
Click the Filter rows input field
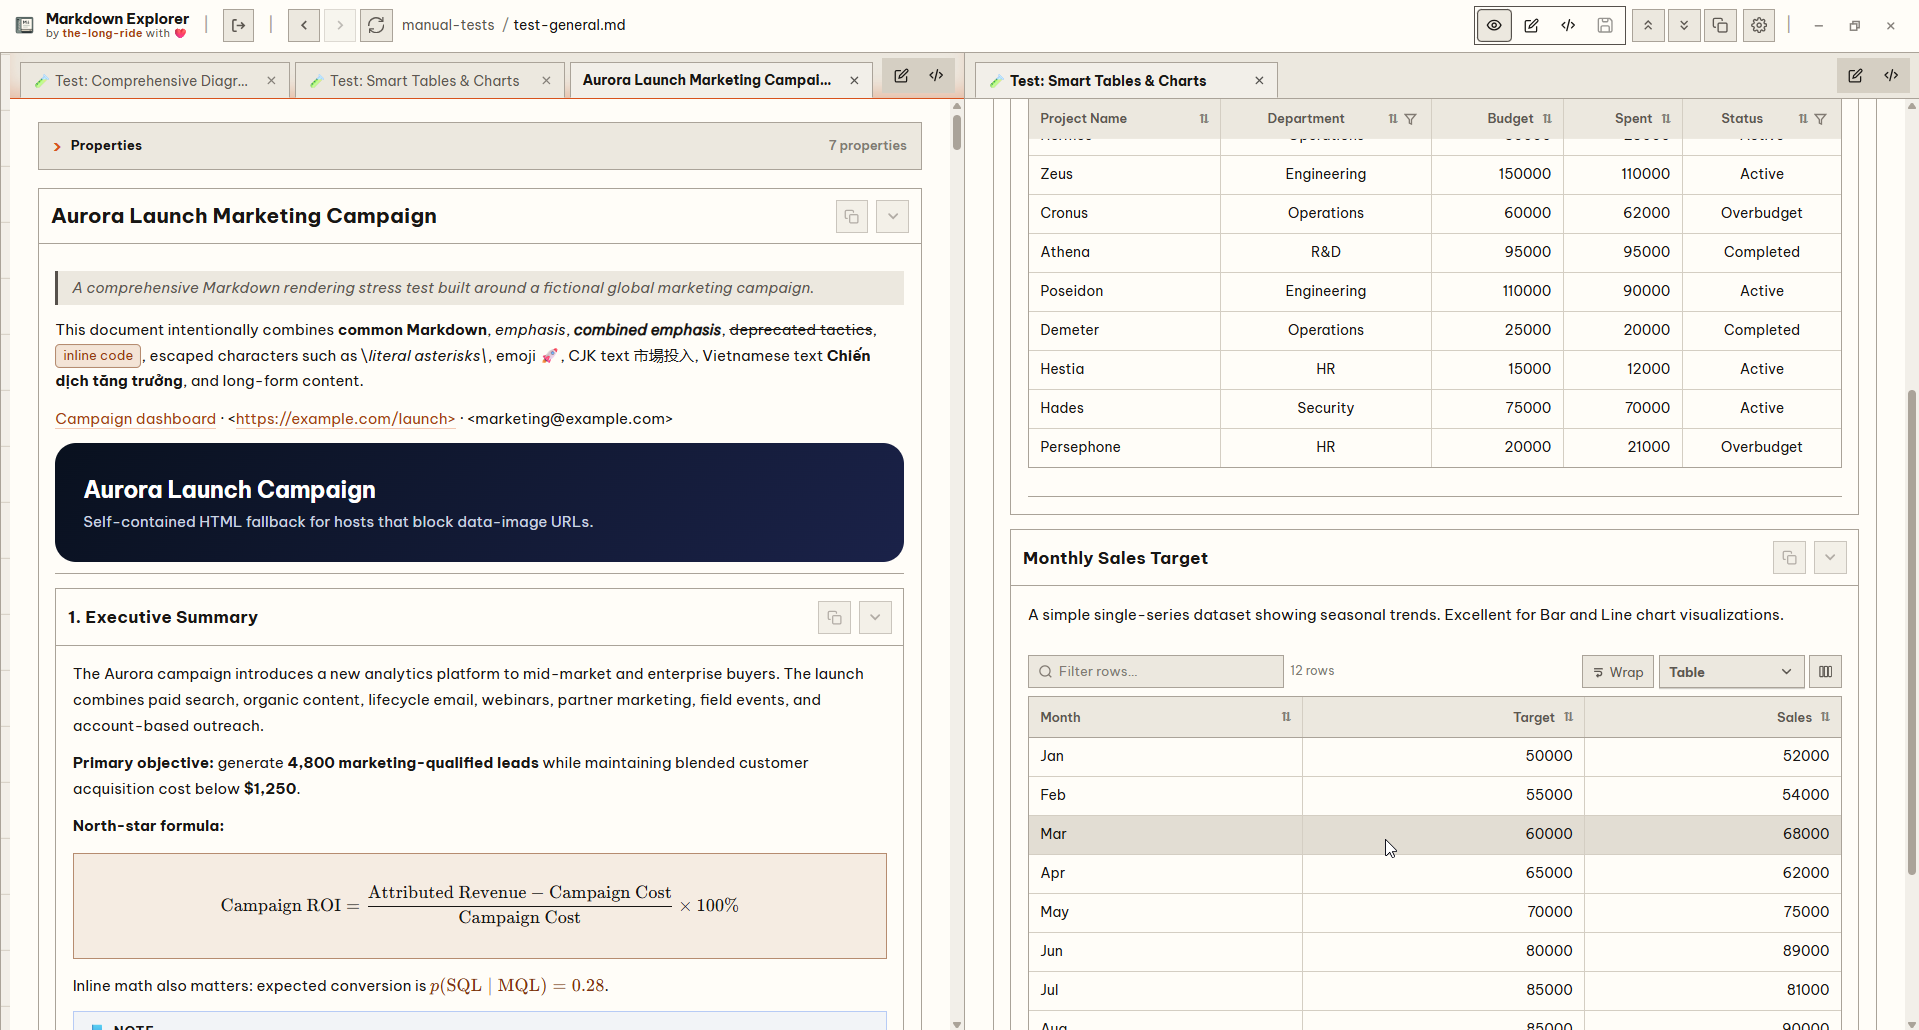[1156, 672]
